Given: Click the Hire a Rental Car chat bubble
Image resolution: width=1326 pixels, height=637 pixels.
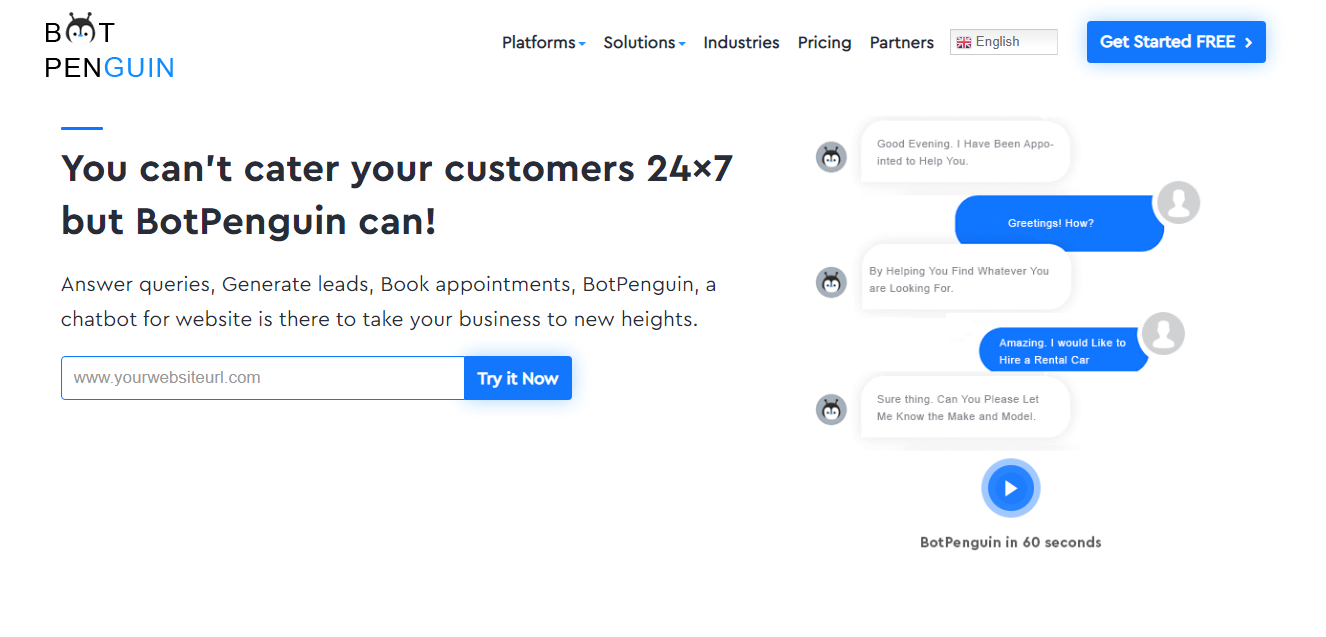Looking at the screenshot, I should point(1062,351).
